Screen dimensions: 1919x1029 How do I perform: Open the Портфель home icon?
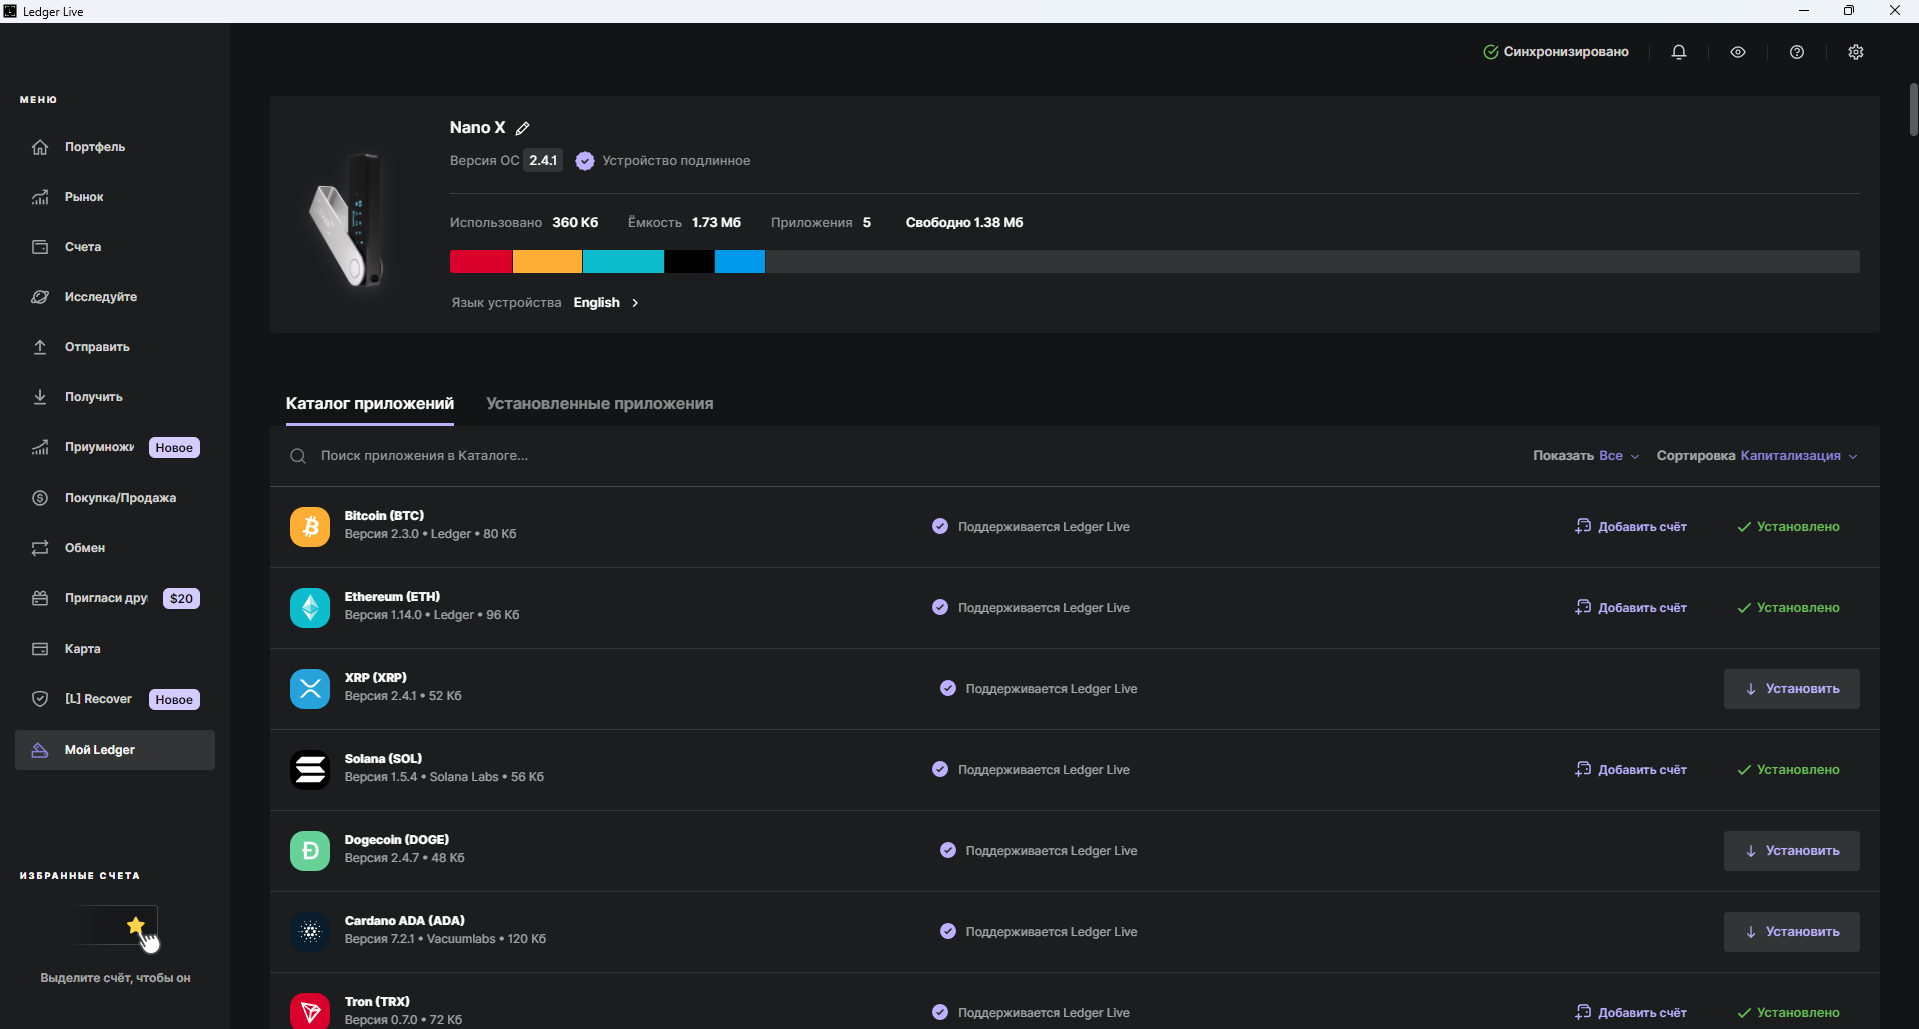tap(40, 147)
